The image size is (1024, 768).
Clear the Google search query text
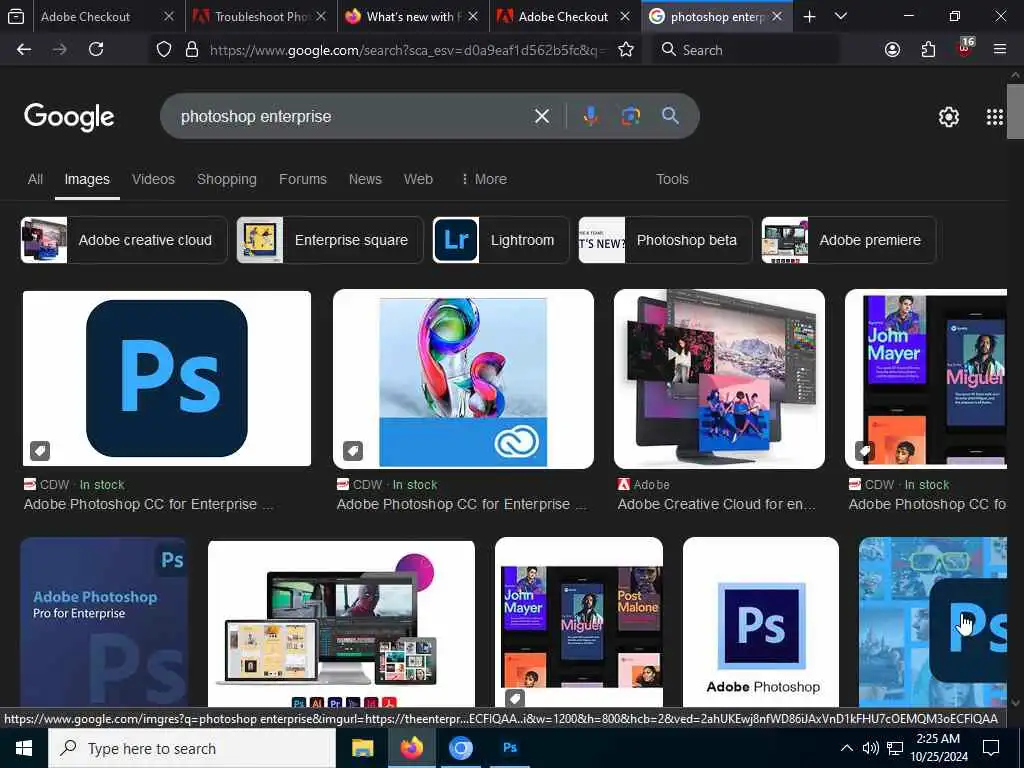click(541, 116)
